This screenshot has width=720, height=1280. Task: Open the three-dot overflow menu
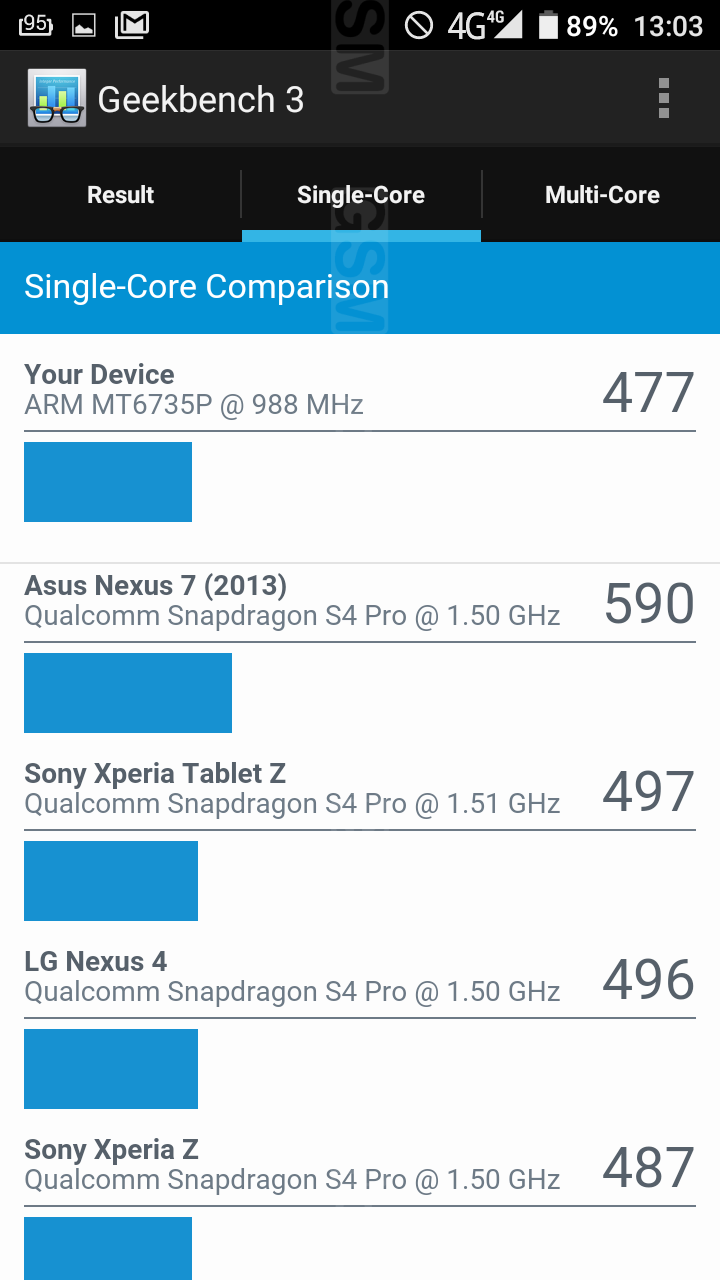tap(663, 99)
